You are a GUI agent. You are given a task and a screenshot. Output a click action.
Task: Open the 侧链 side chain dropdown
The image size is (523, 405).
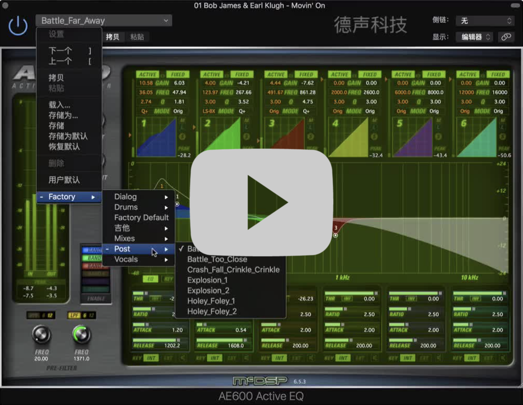coord(484,21)
